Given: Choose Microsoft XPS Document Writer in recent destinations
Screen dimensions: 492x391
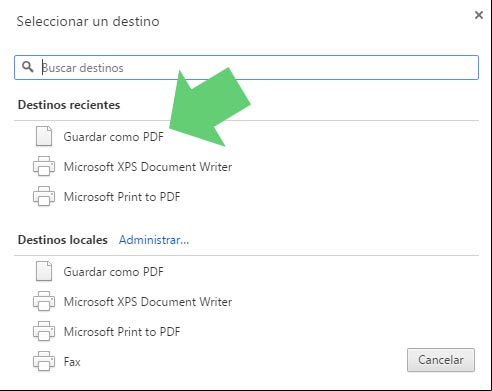Looking at the screenshot, I should click(x=148, y=167).
